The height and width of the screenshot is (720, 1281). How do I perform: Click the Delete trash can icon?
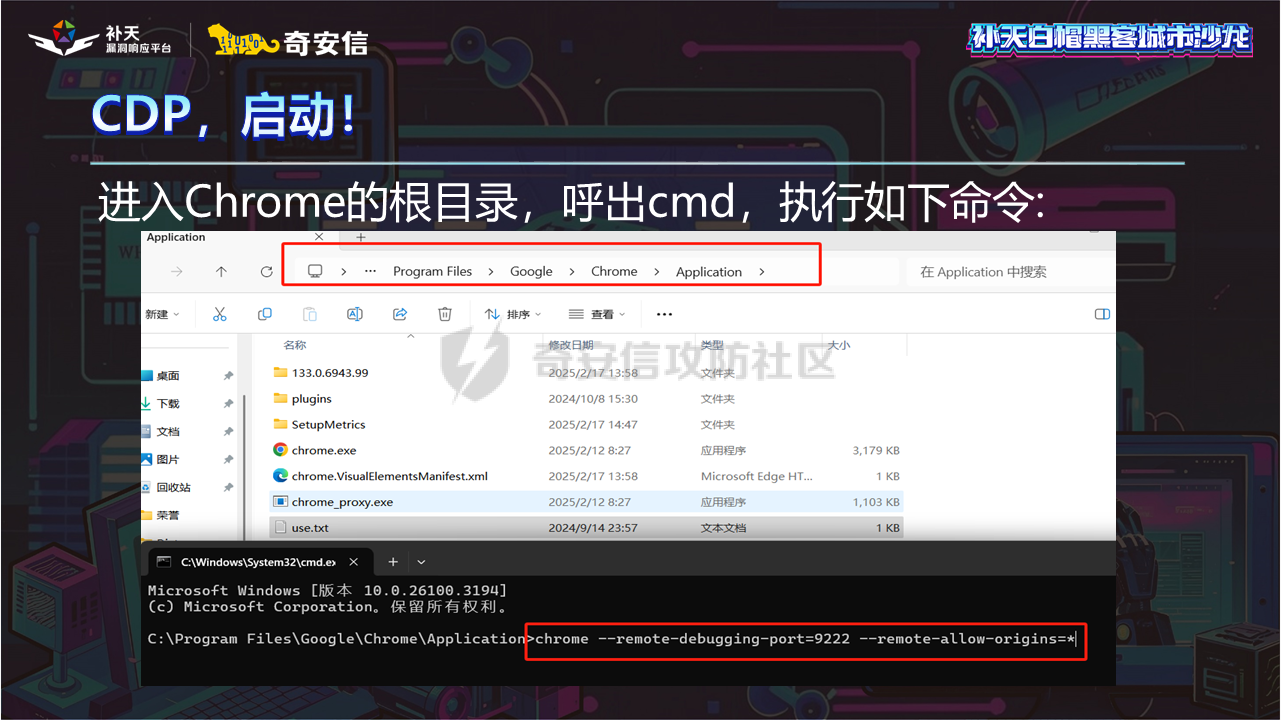tap(445, 314)
